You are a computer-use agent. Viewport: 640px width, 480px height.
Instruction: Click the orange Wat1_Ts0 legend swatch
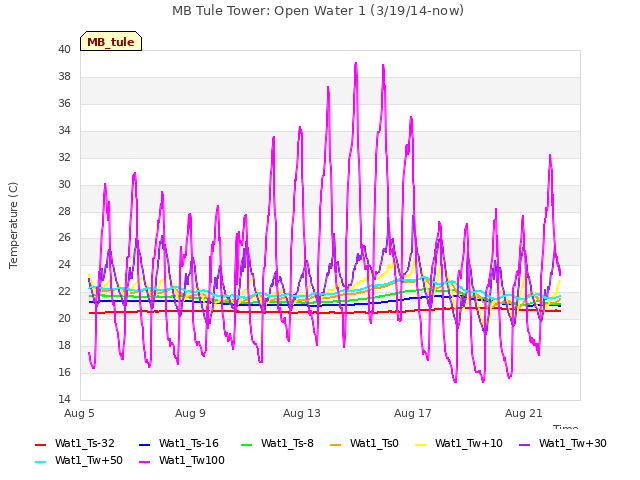click(x=336, y=444)
